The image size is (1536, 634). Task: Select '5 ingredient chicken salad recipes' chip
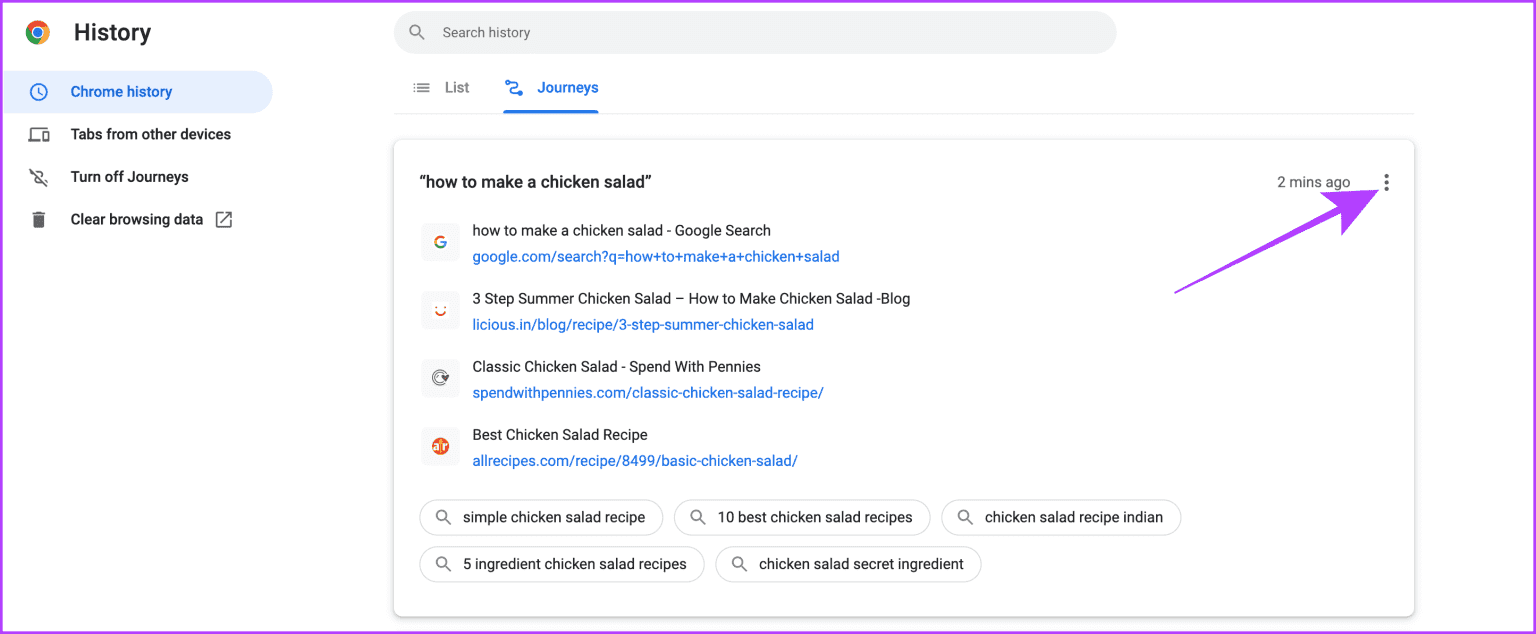point(562,564)
